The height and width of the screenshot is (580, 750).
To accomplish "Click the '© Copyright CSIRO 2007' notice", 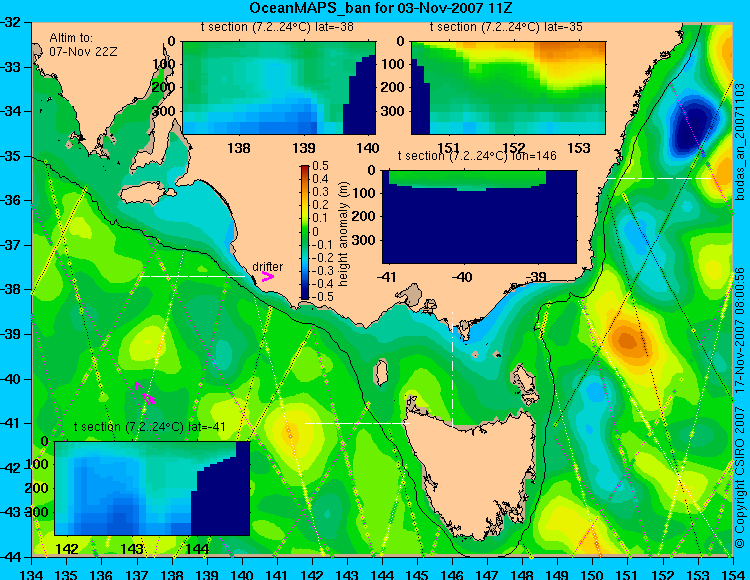I will 741,478.
